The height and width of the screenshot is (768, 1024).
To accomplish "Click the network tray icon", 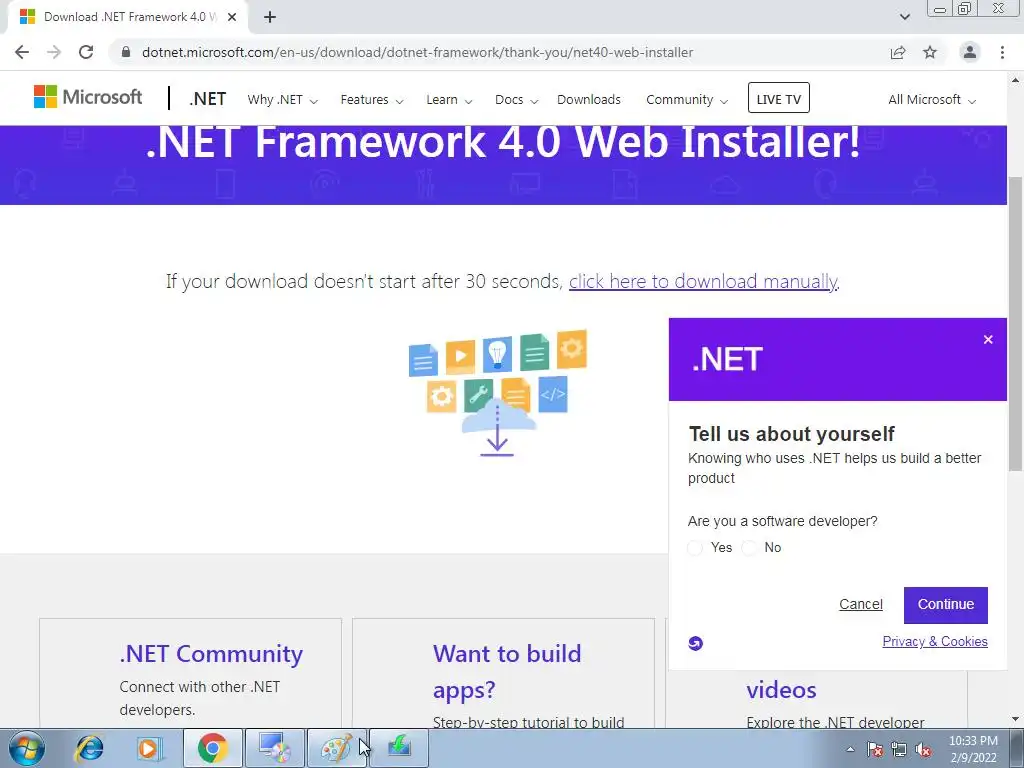I will [x=899, y=749].
